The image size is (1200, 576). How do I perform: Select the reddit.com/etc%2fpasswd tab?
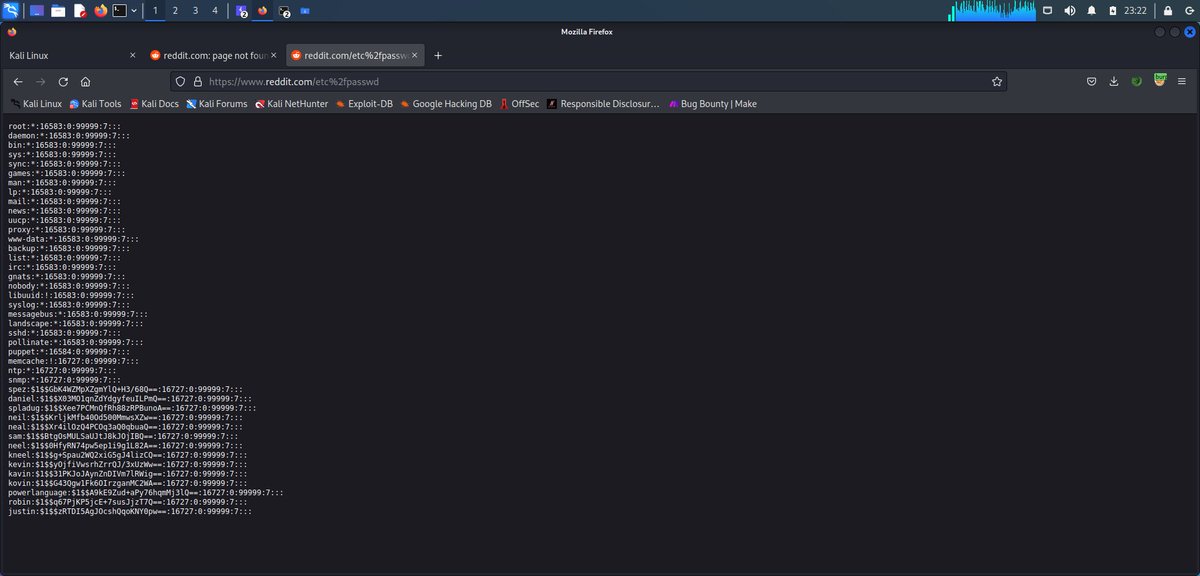[x=355, y=56]
